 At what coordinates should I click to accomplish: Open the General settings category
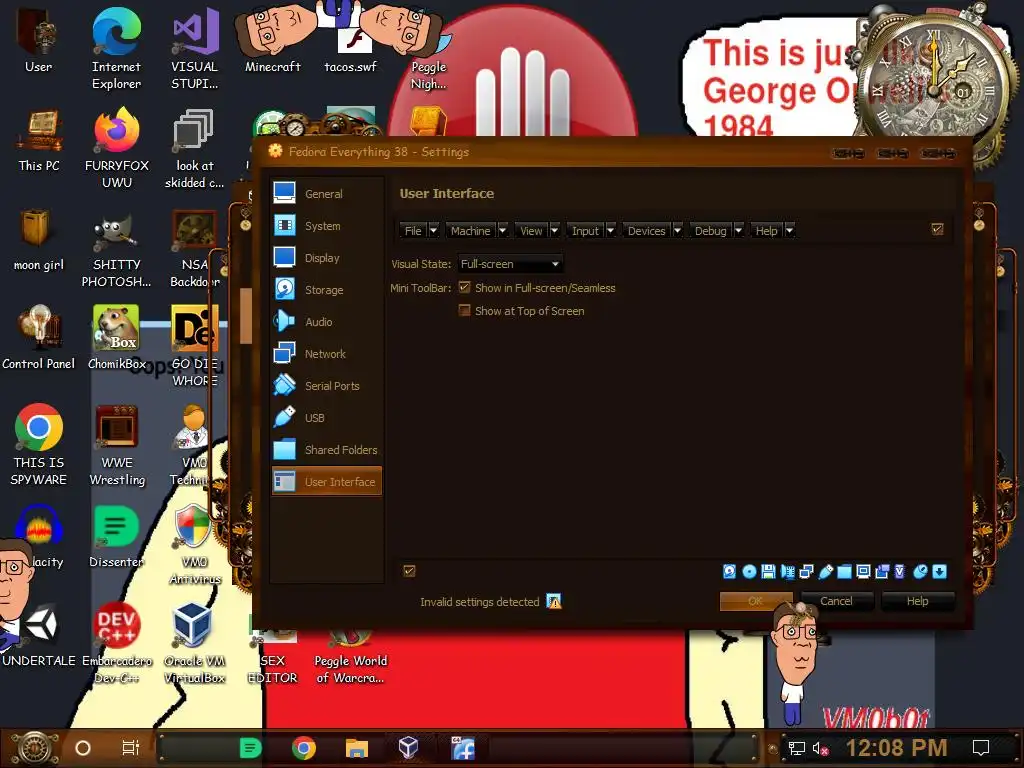[327, 194]
